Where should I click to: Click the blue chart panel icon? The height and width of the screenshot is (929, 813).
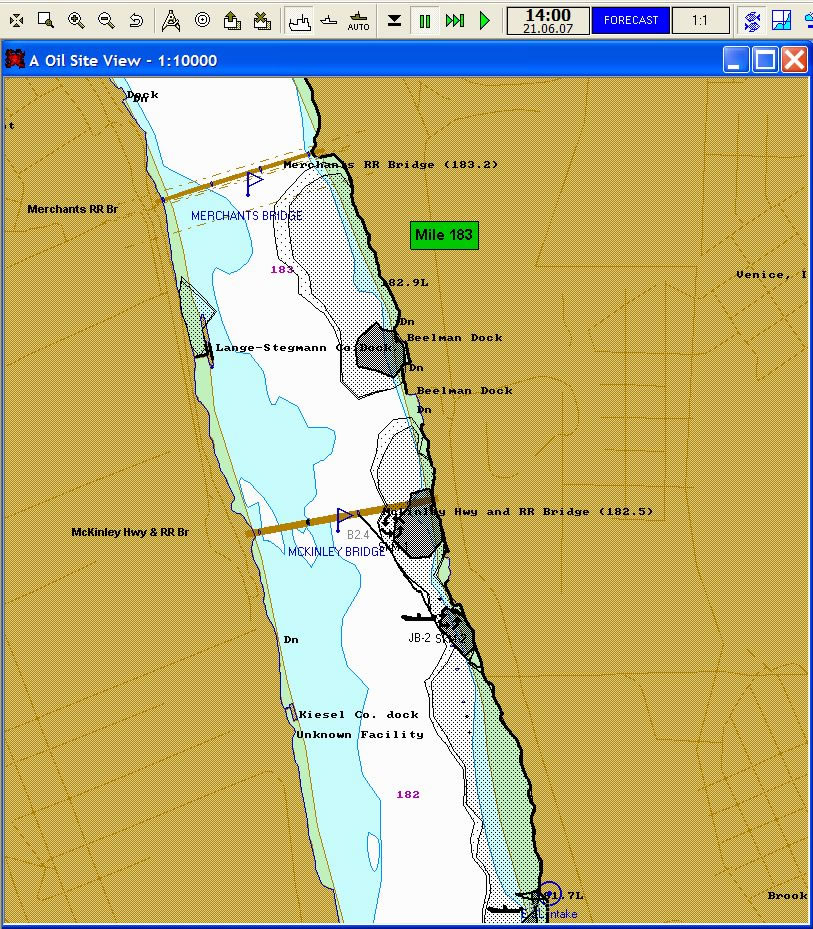(782, 21)
